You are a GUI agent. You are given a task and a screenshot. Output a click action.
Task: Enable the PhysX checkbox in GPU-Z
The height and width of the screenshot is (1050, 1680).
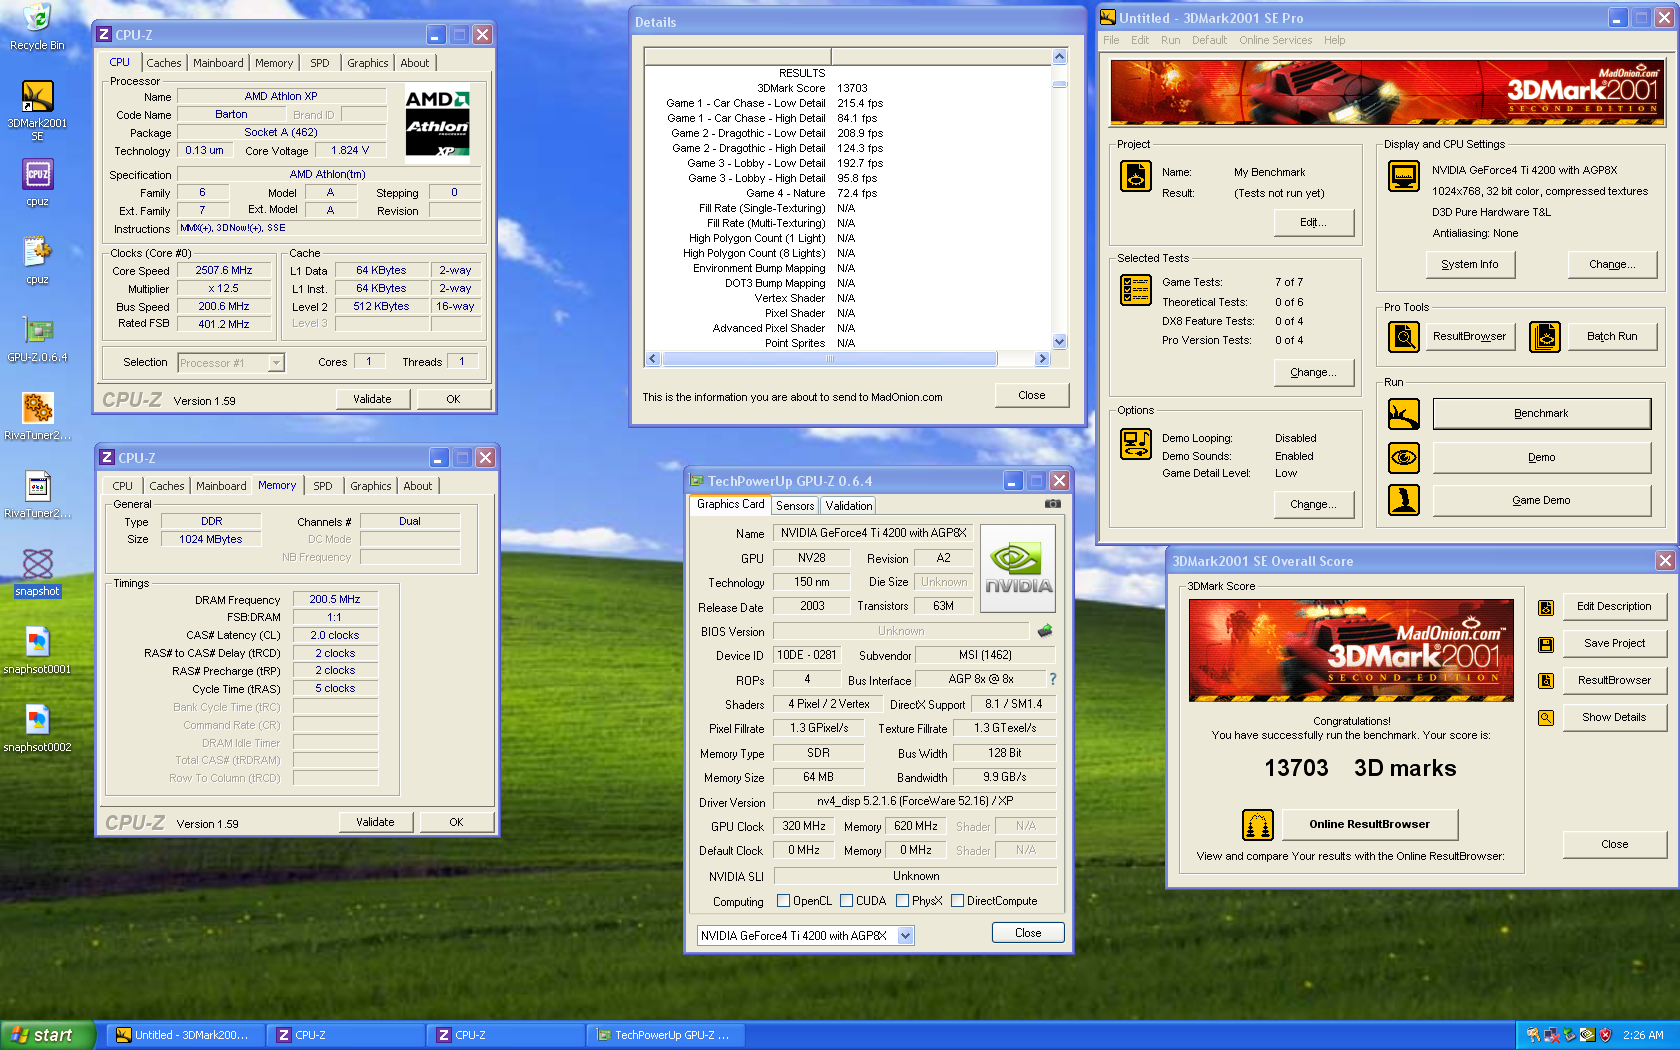coord(903,901)
